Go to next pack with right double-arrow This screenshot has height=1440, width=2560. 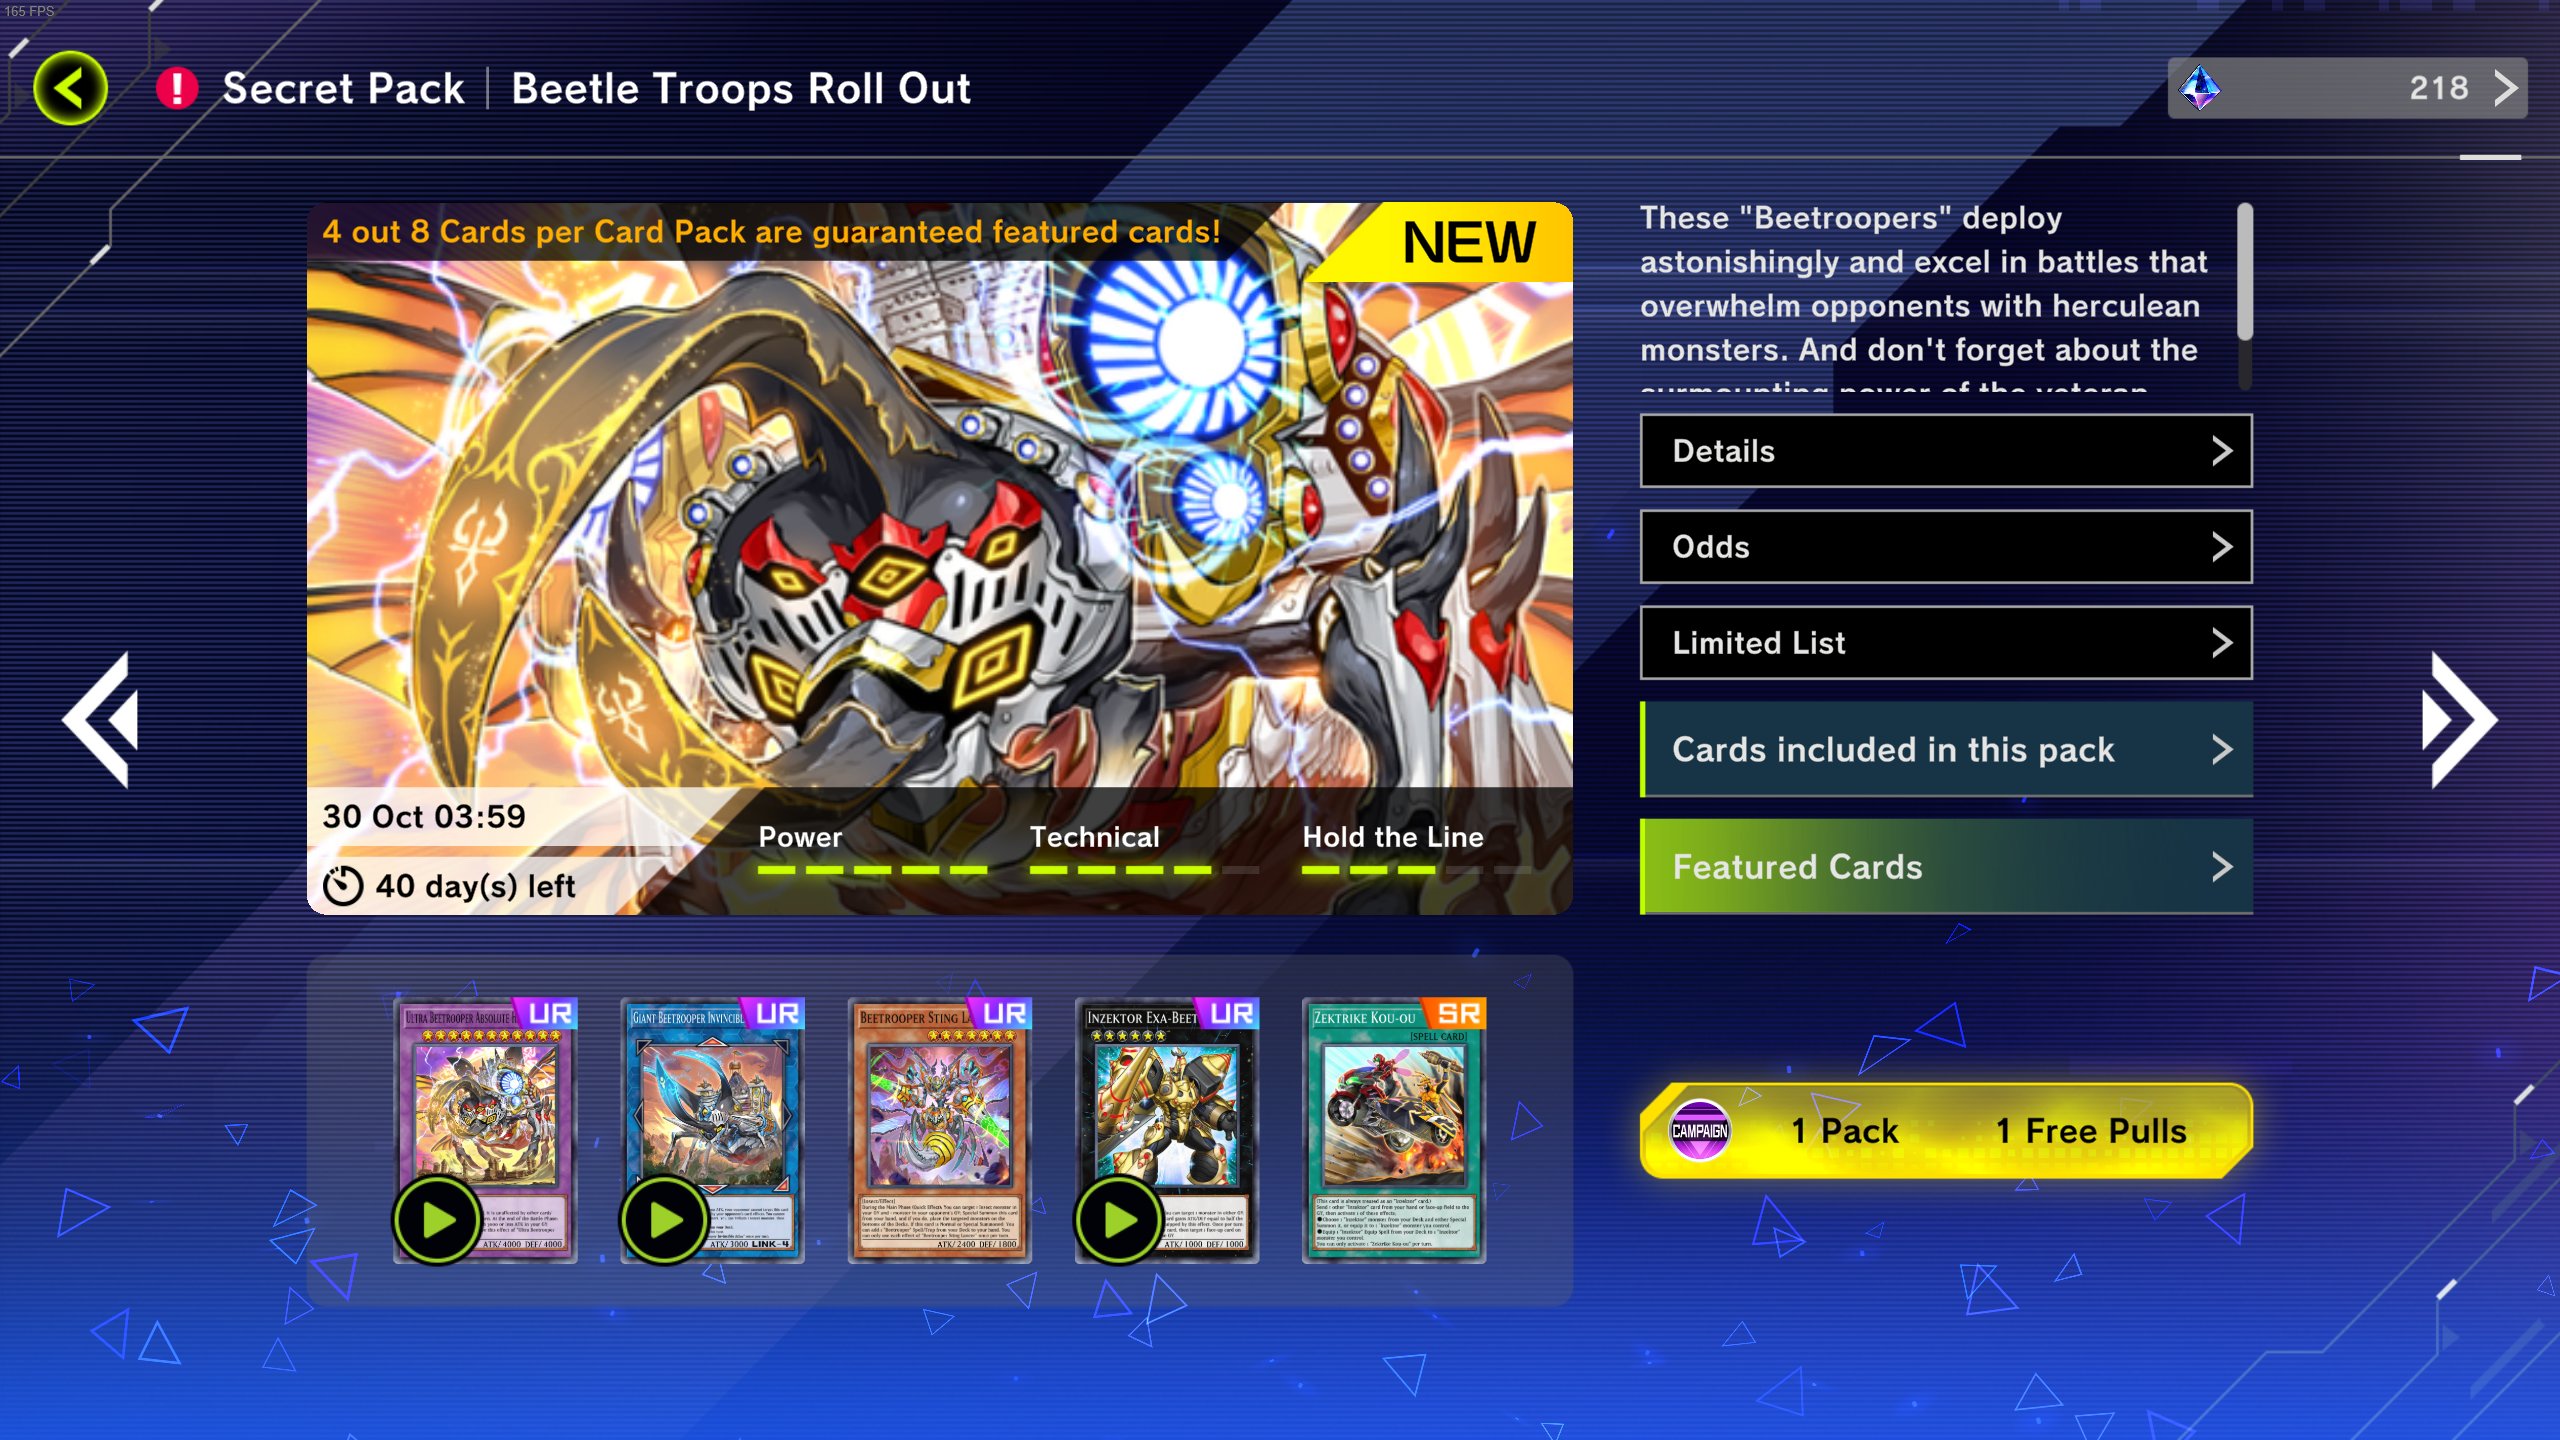(2459, 720)
